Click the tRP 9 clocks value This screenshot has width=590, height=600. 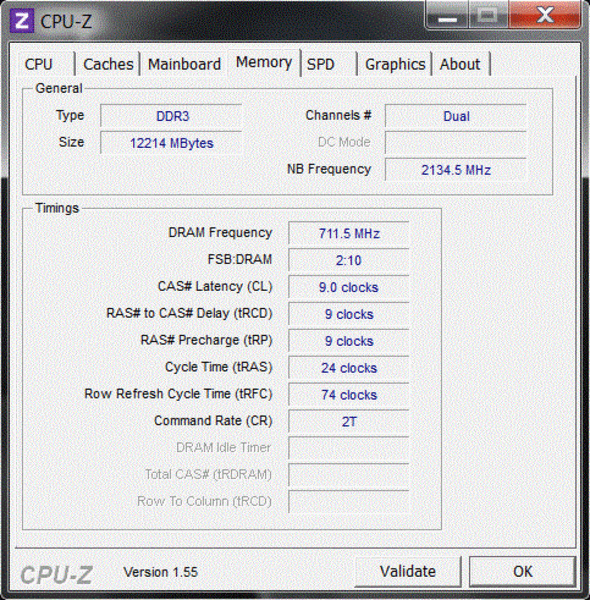tap(349, 341)
